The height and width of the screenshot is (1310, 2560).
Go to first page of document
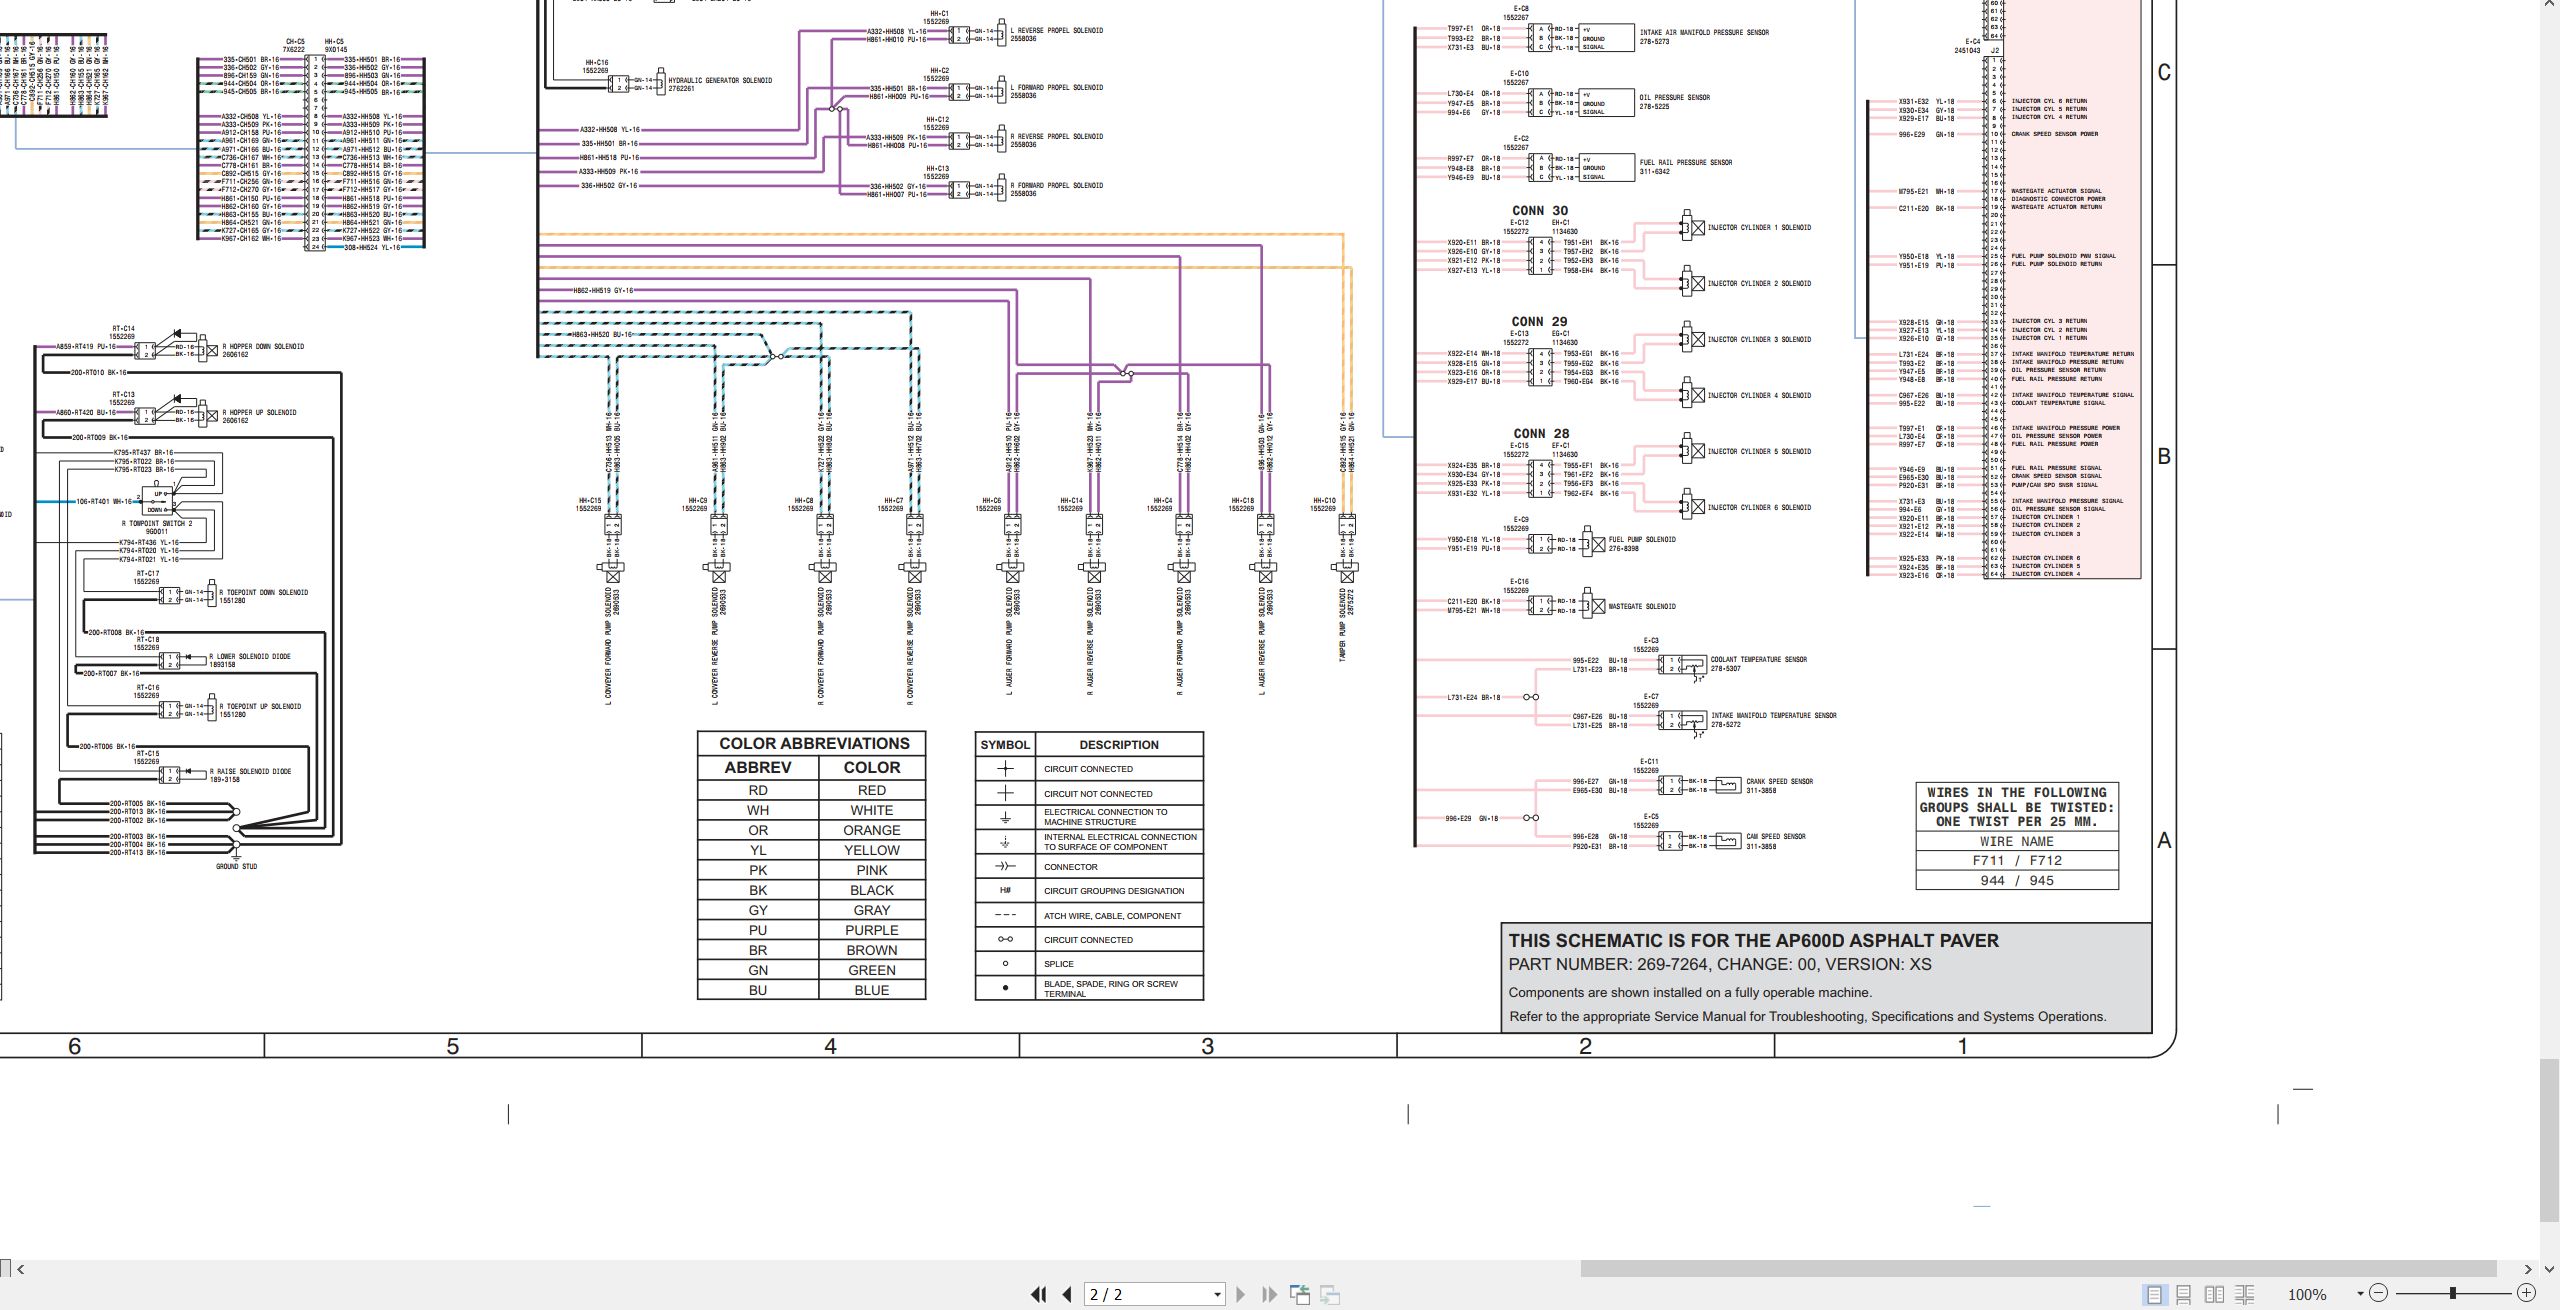[1039, 1294]
